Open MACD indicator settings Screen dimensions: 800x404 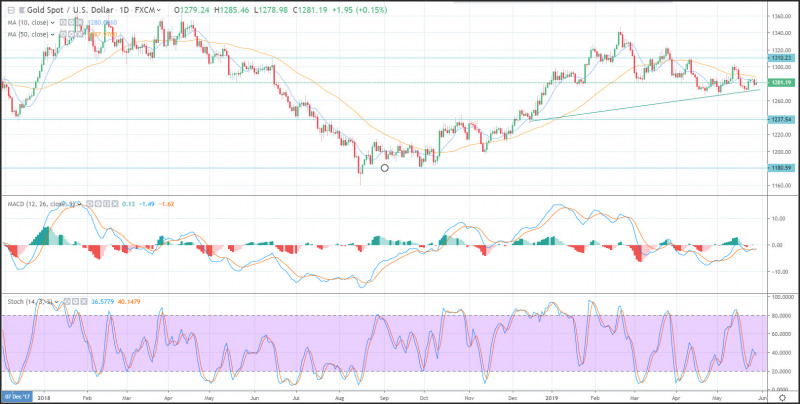[98, 204]
